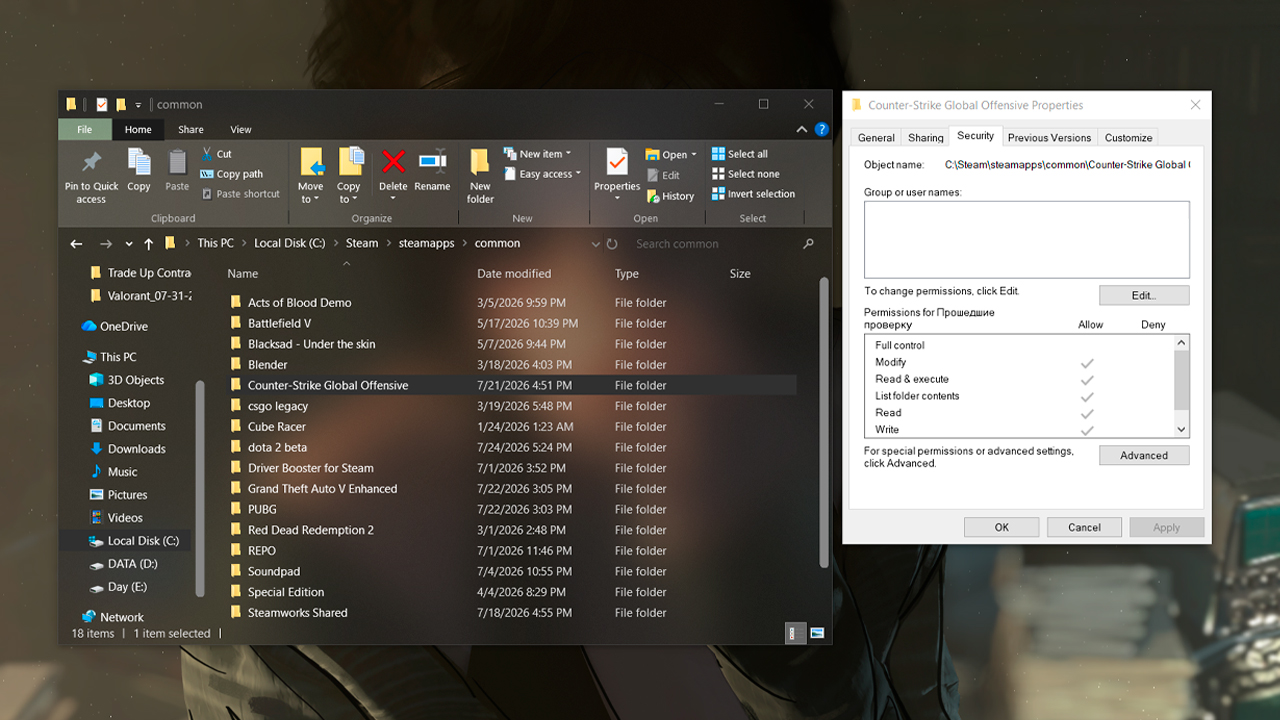Open the Customize tab in Properties
The image size is (1280, 720).
pyautogui.click(x=1129, y=138)
